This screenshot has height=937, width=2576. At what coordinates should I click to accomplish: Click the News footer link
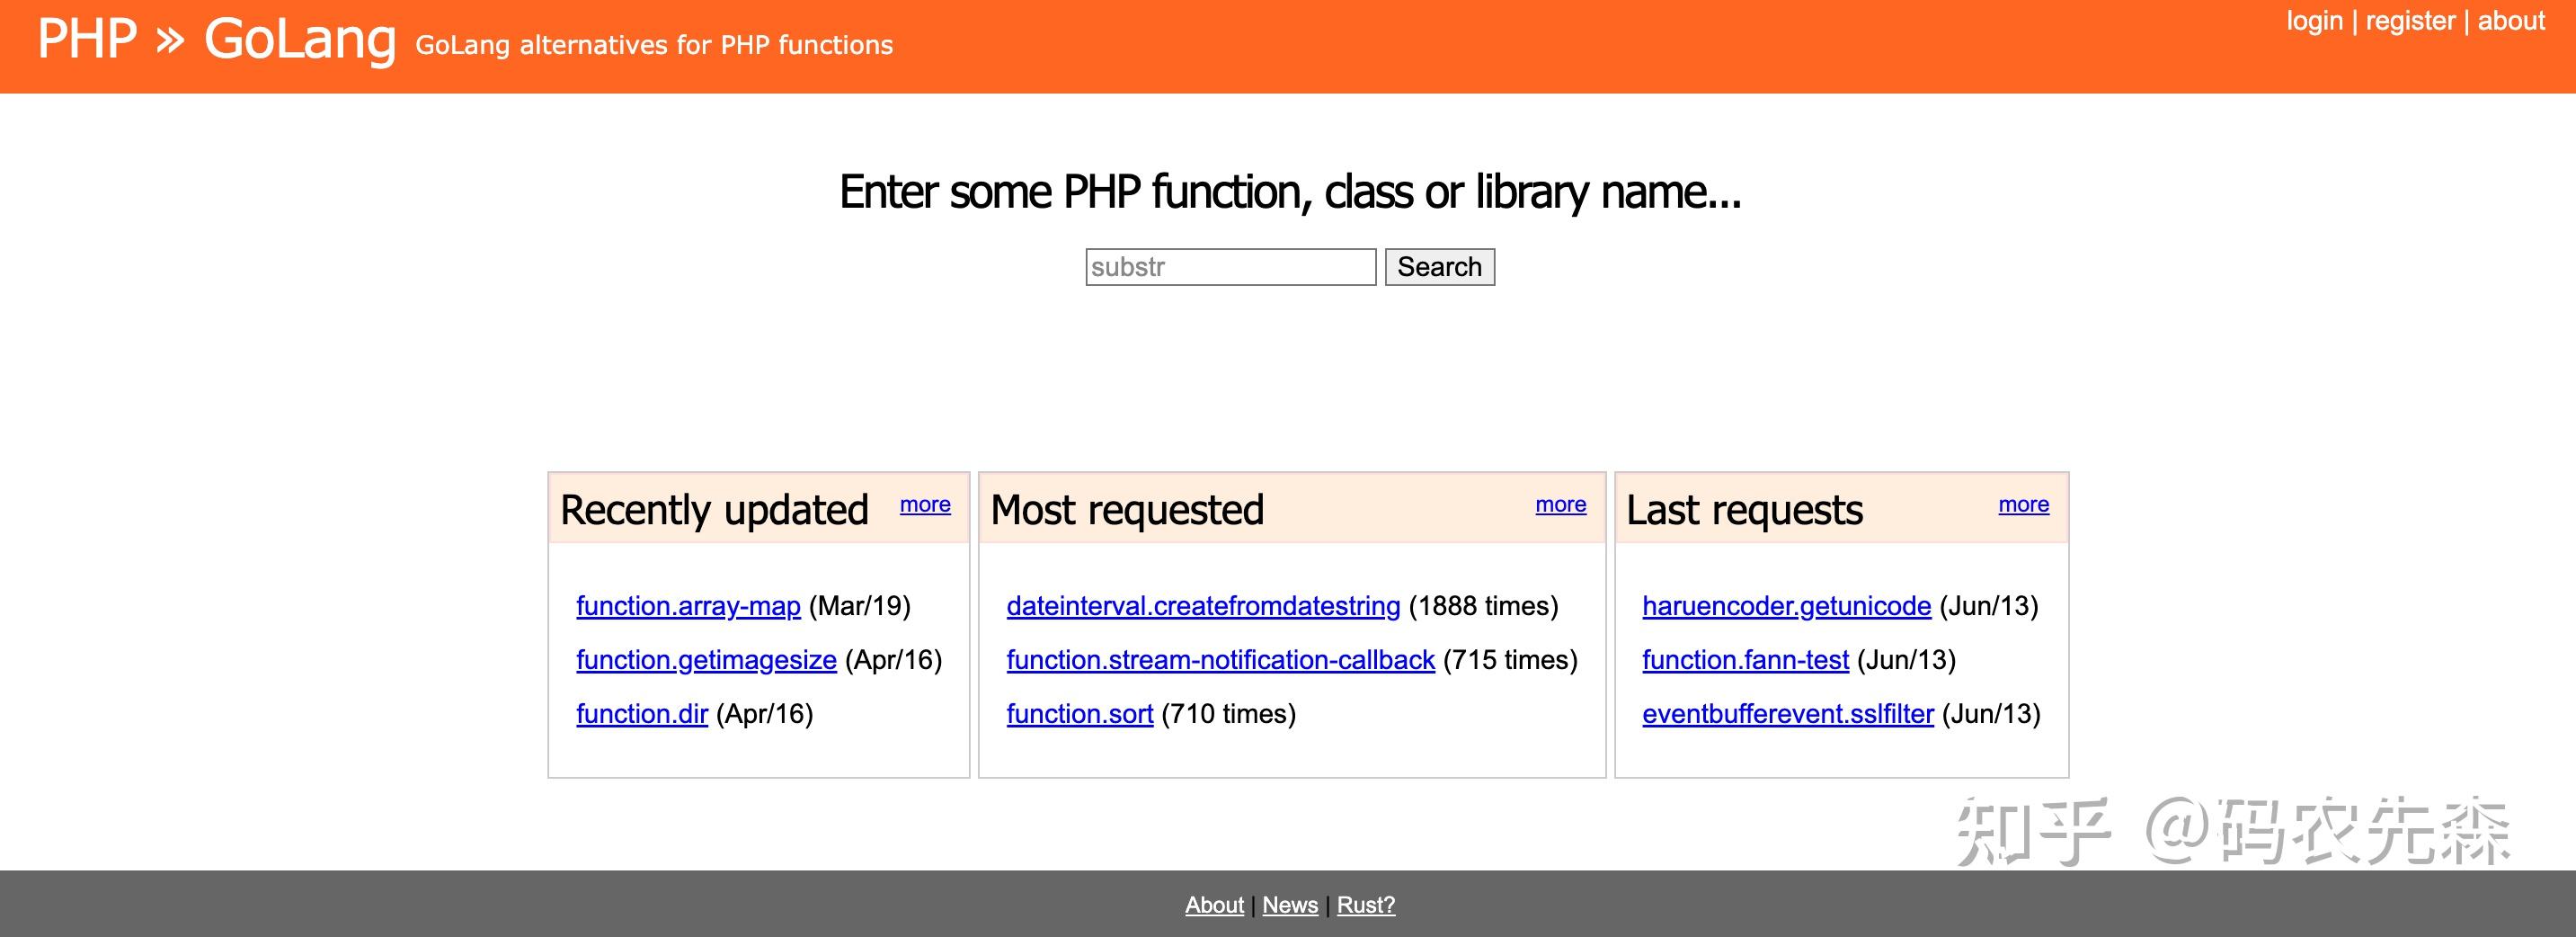pyautogui.click(x=1290, y=905)
